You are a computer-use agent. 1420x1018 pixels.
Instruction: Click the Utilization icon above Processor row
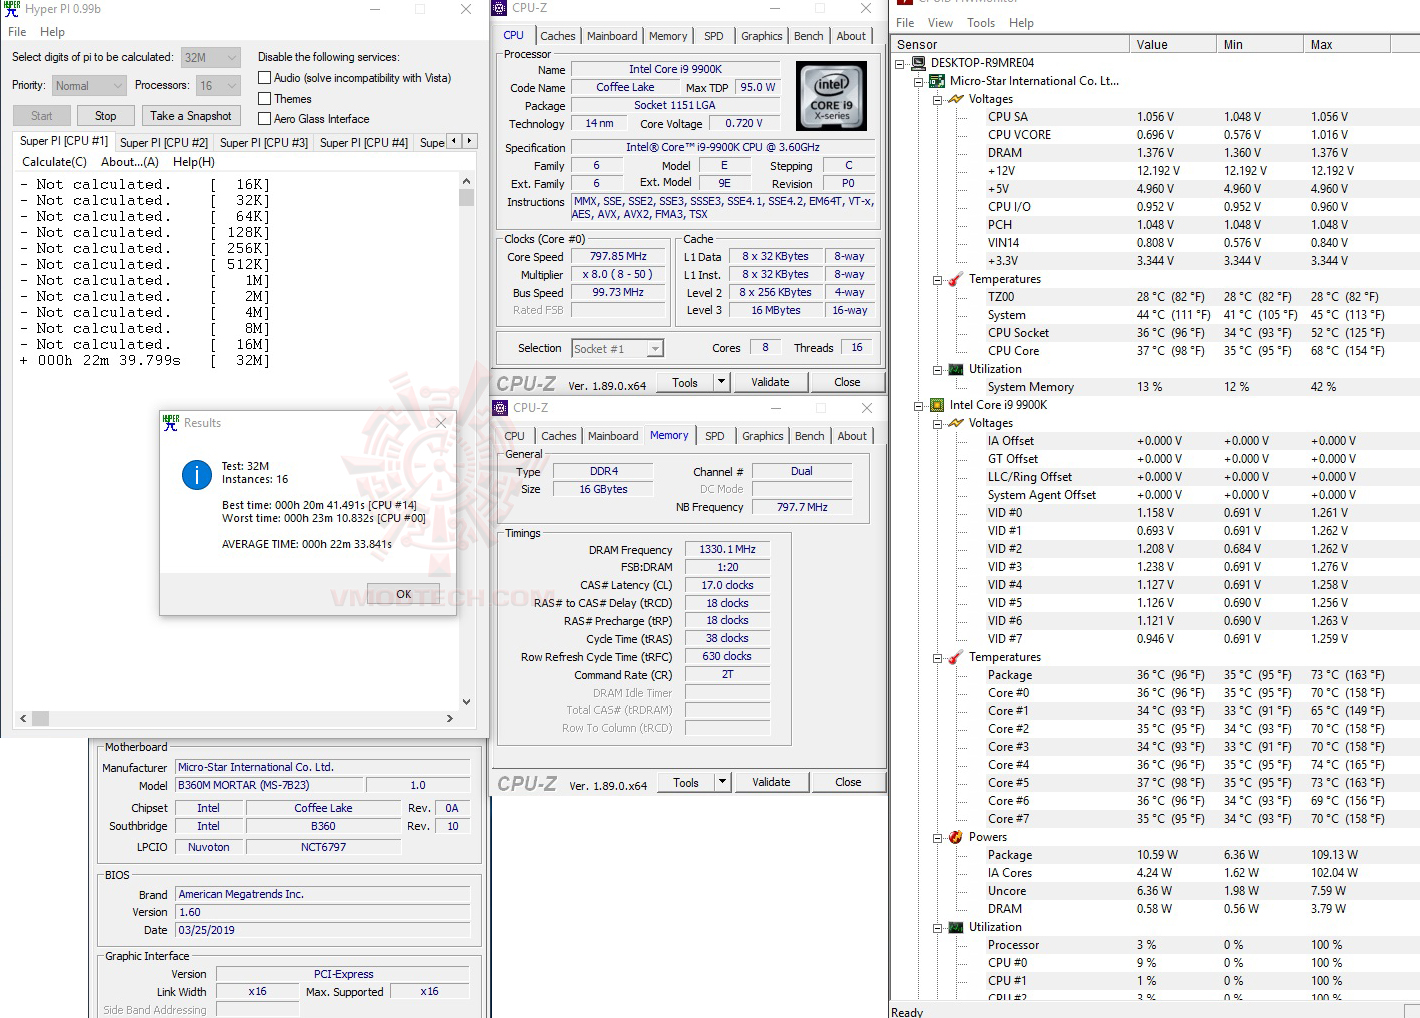956,927
